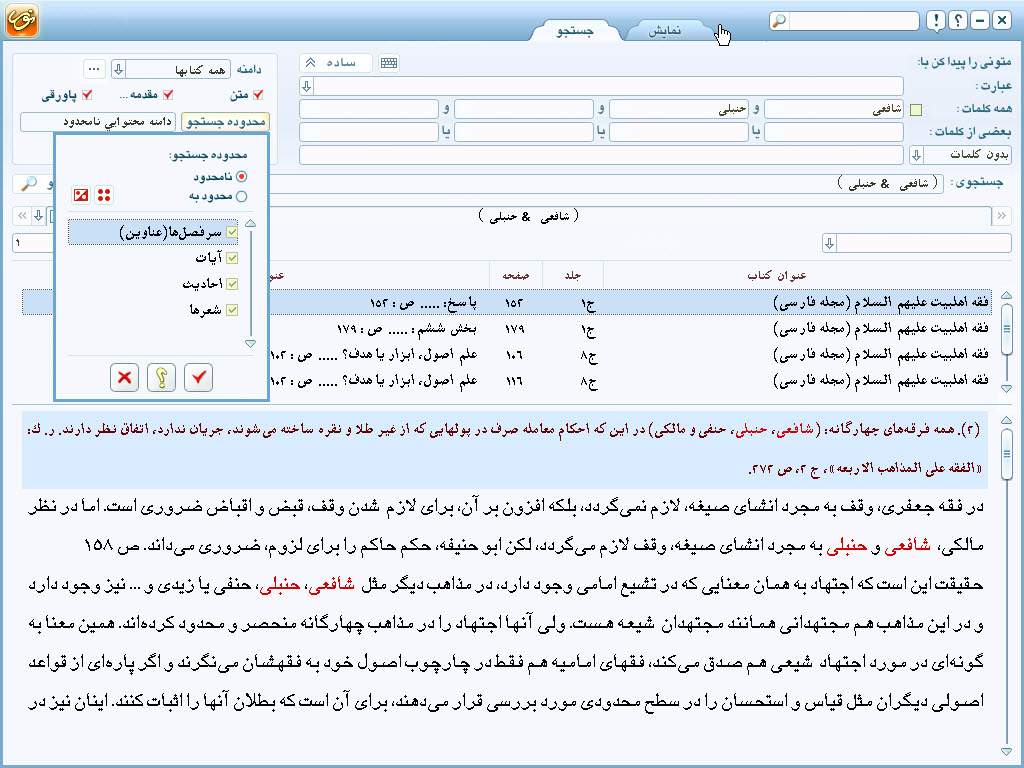Open the نمایش tab
The image size is (1024, 768).
(665, 31)
